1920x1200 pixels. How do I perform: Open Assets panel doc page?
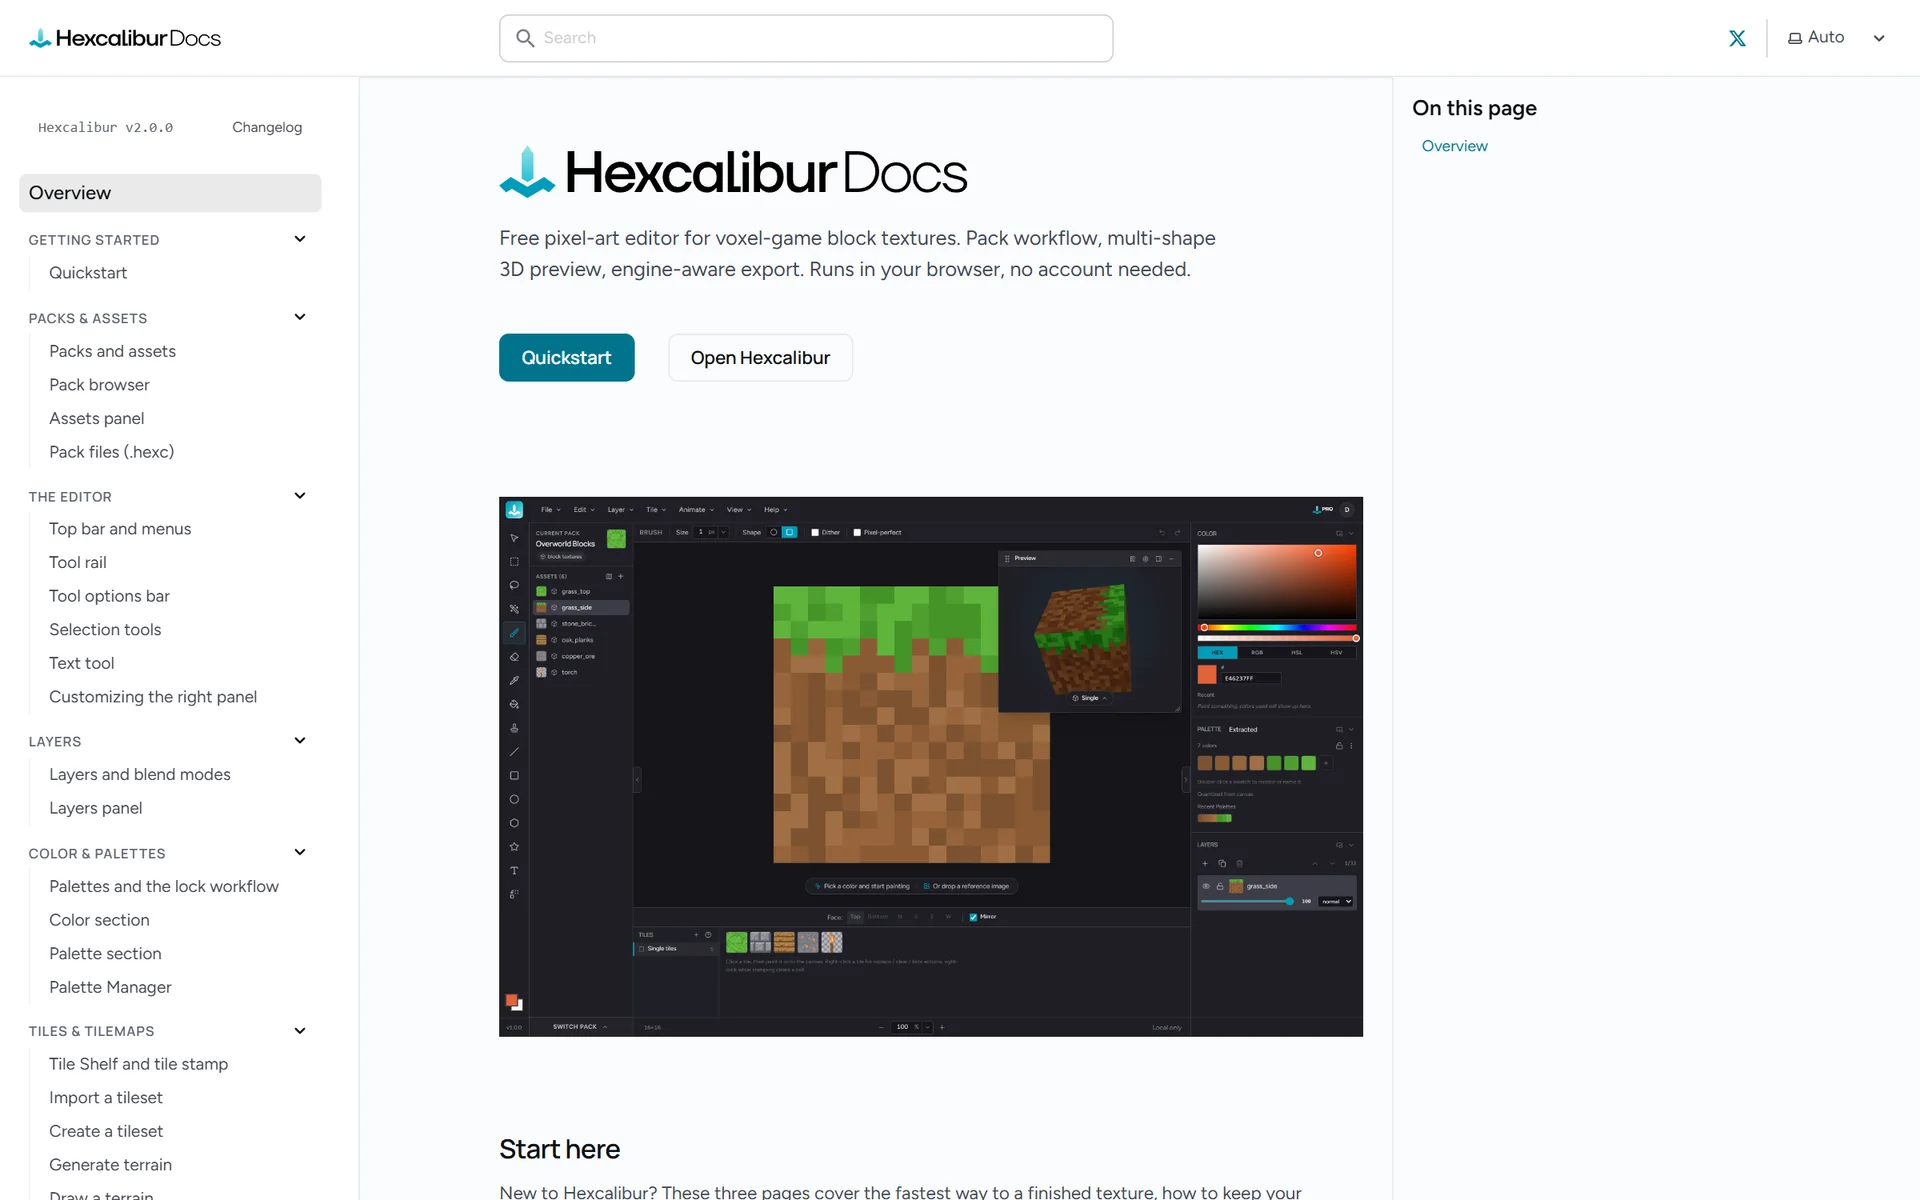(96, 418)
